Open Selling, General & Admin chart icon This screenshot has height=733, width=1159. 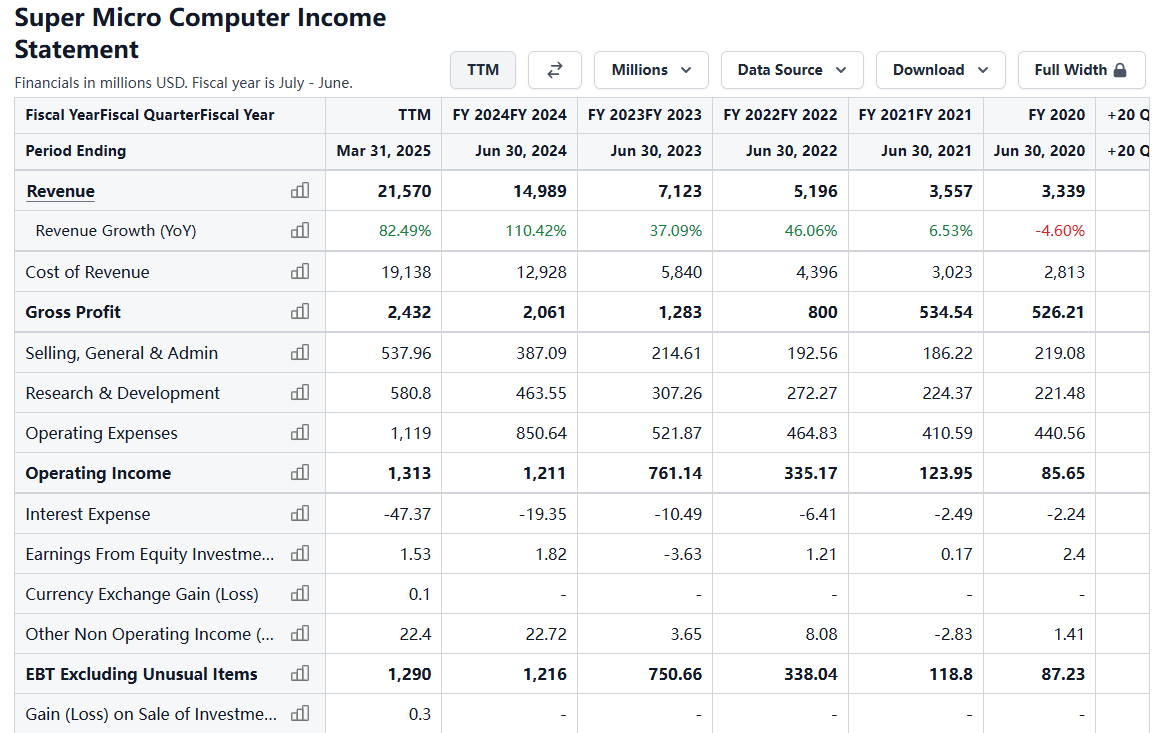pyautogui.click(x=300, y=353)
